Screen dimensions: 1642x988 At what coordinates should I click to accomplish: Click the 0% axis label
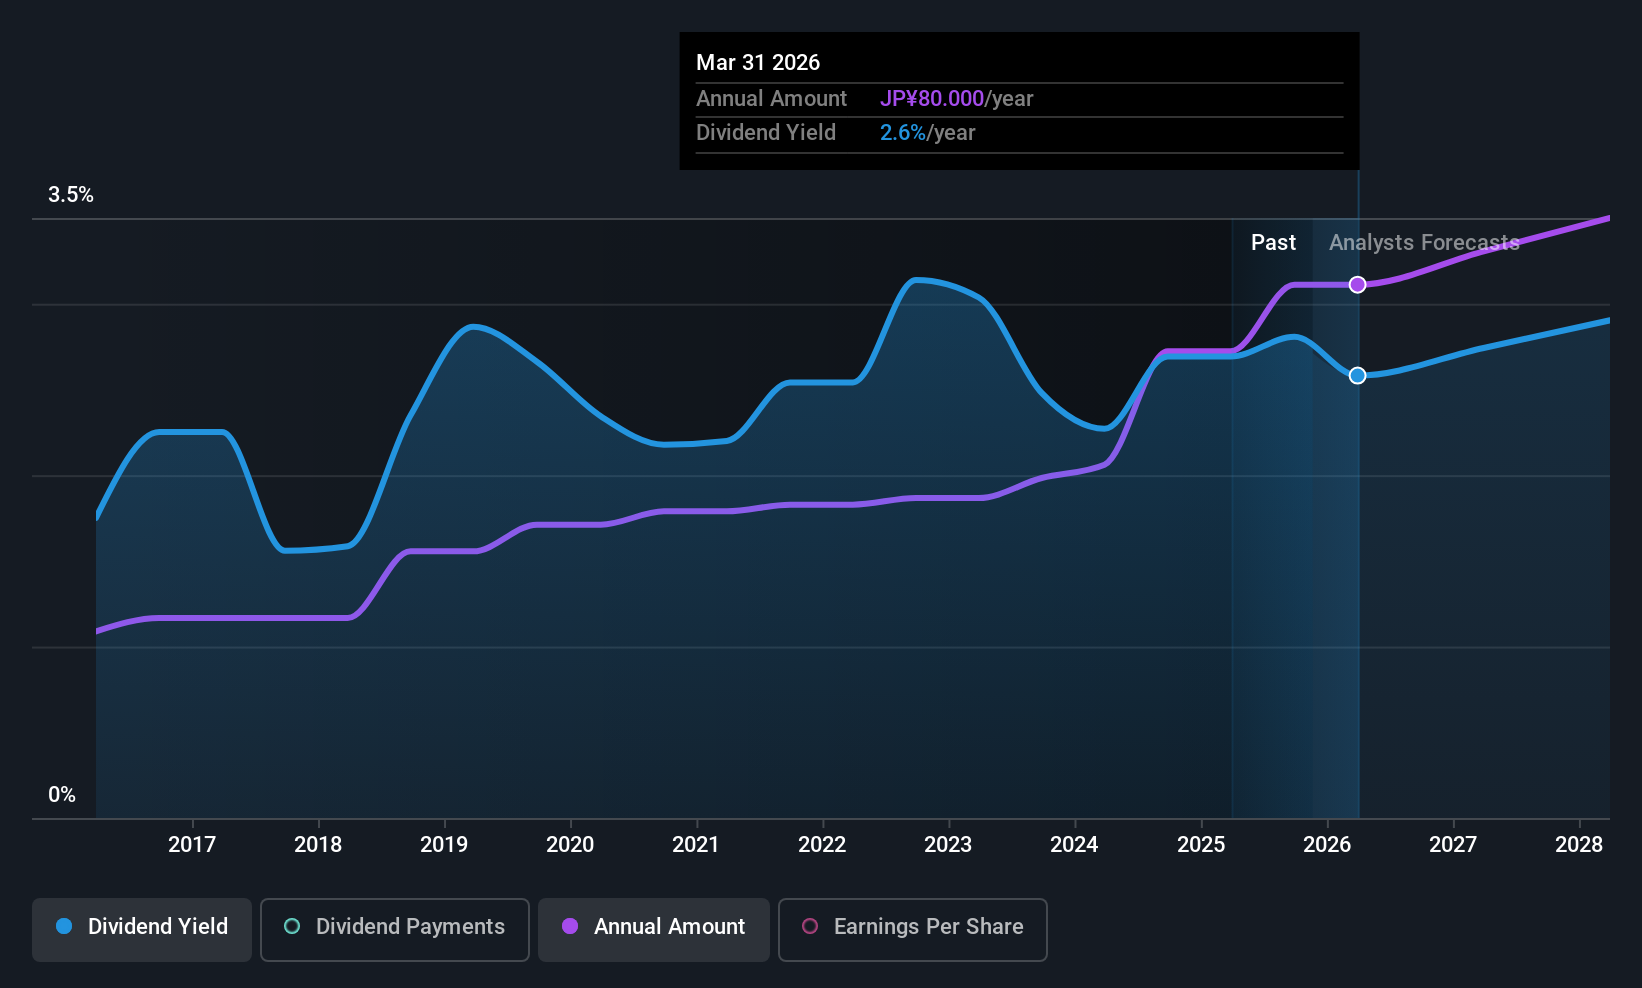[62, 794]
